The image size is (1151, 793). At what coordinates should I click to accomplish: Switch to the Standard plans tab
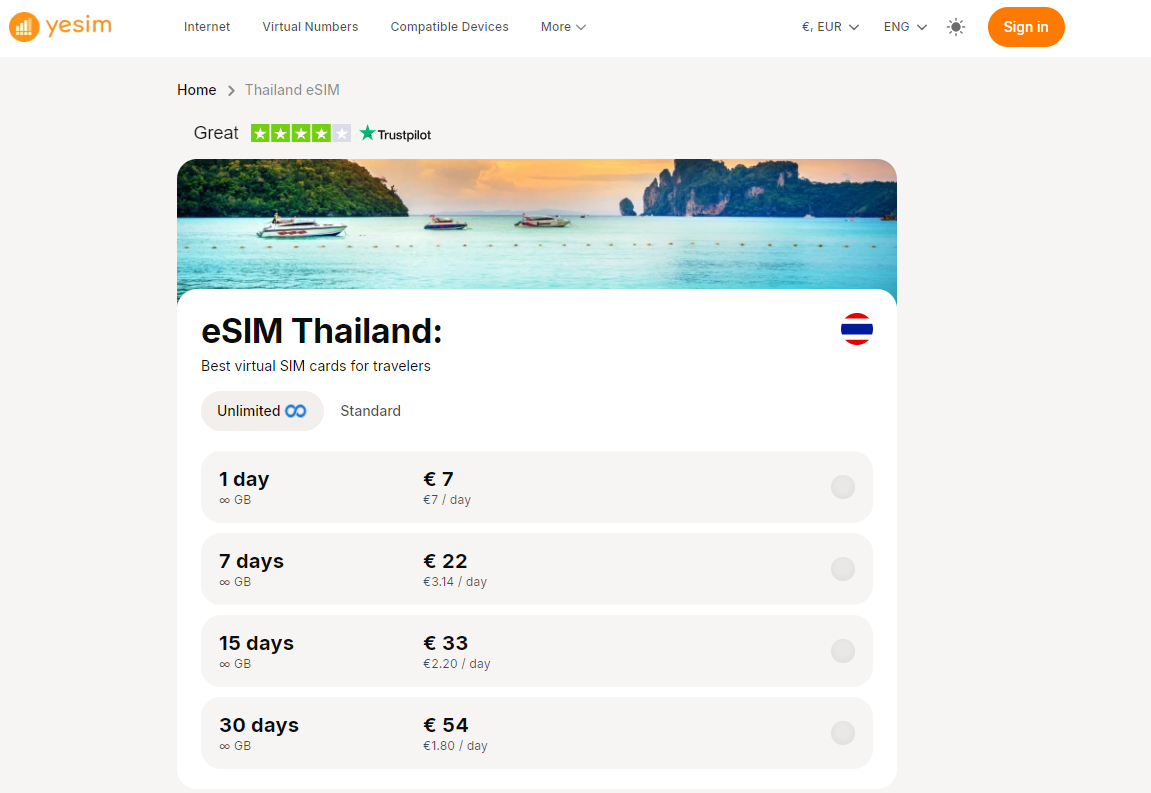click(370, 410)
